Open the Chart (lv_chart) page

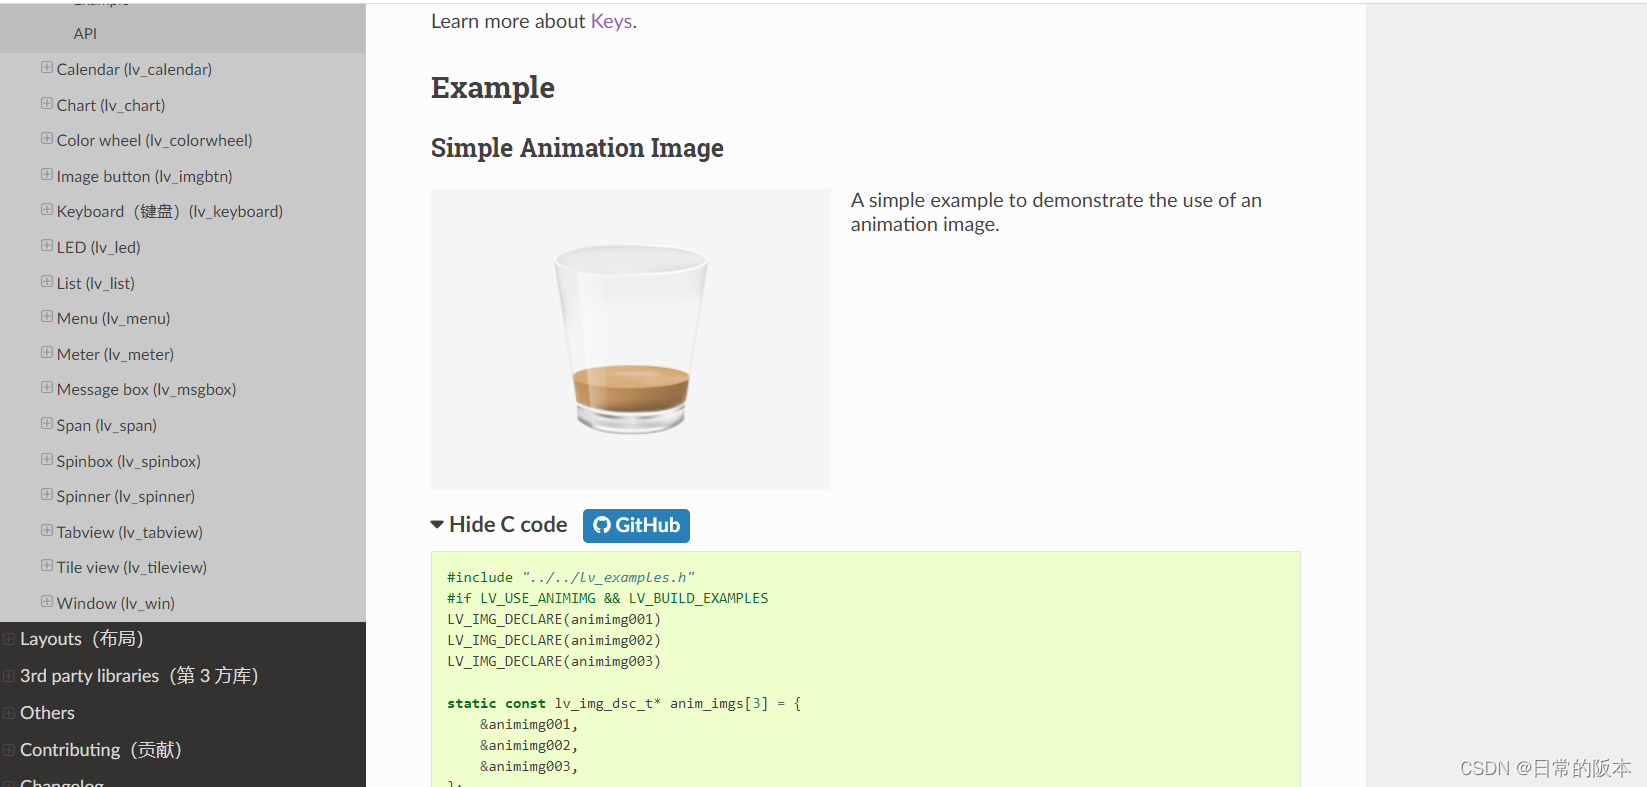pos(111,105)
